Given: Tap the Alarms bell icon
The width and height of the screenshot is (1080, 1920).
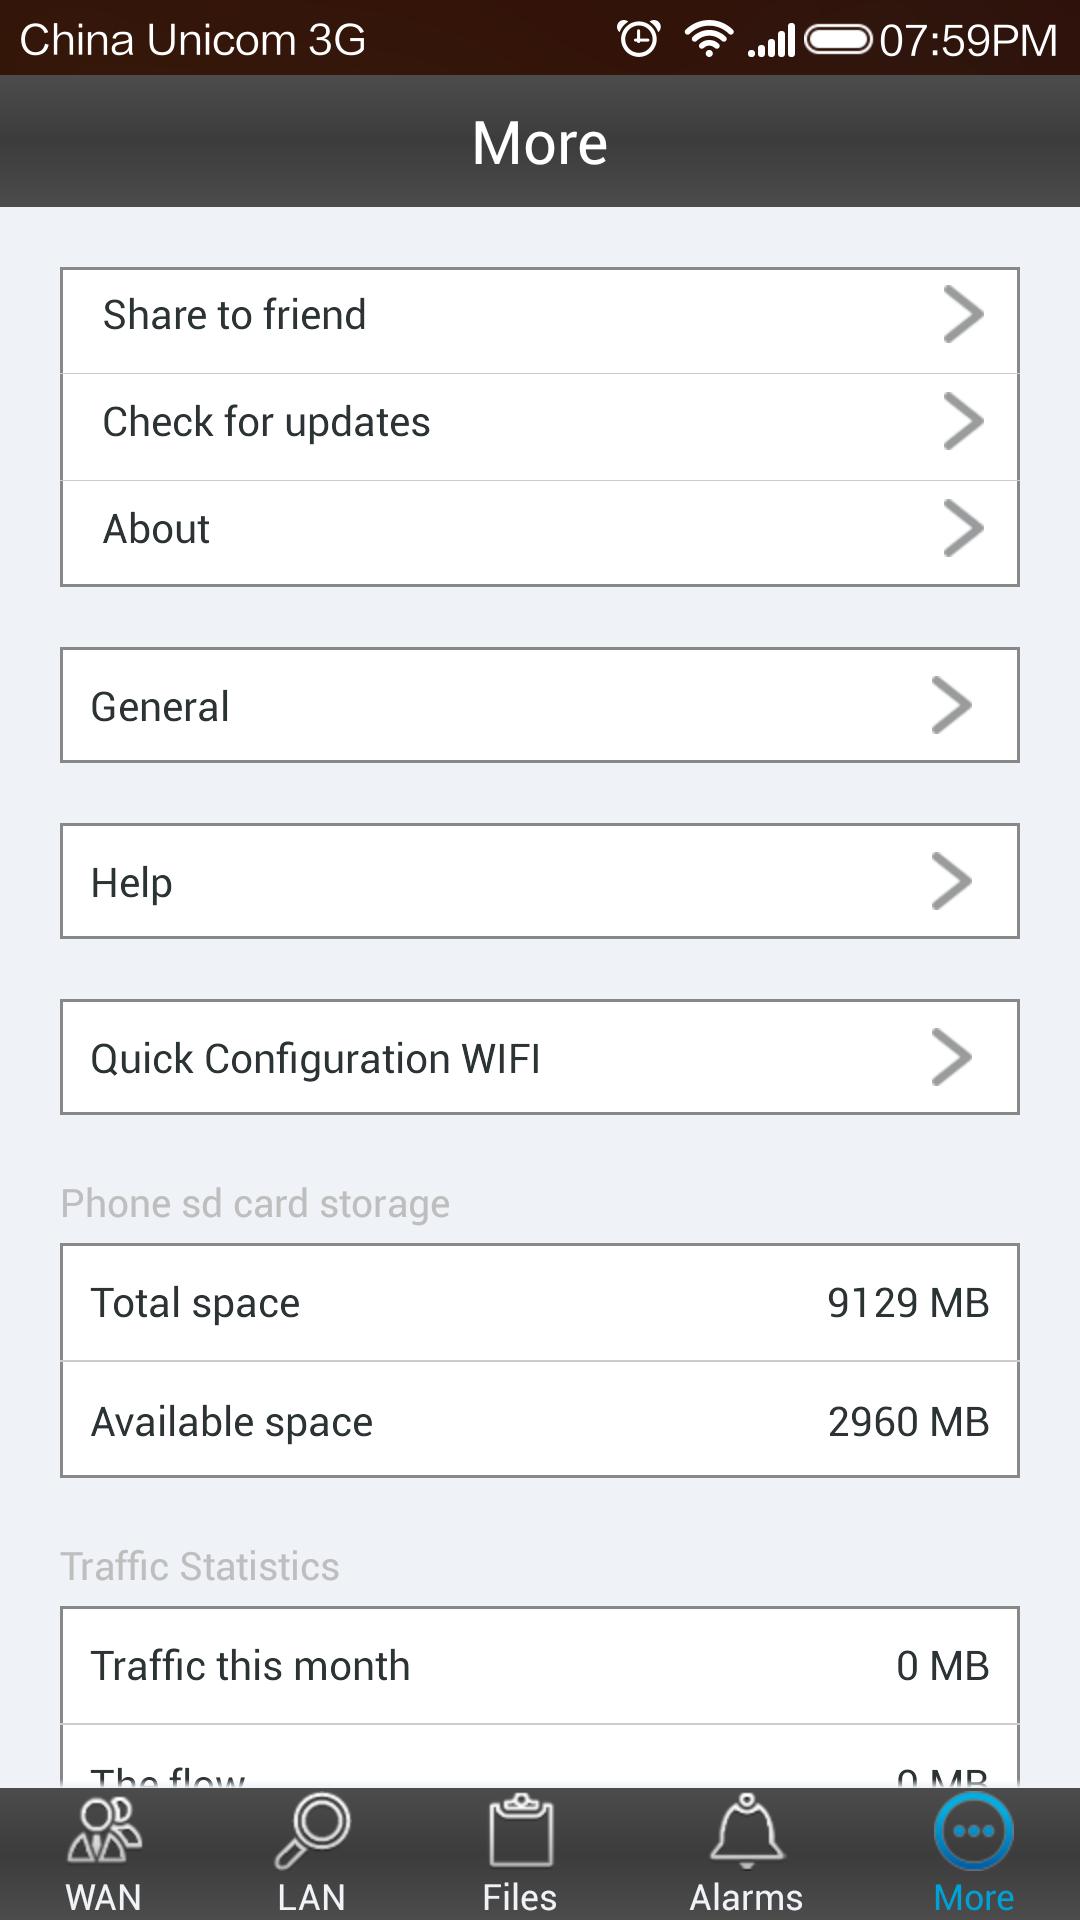Looking at the screenshot, I should coord(747,1830).
